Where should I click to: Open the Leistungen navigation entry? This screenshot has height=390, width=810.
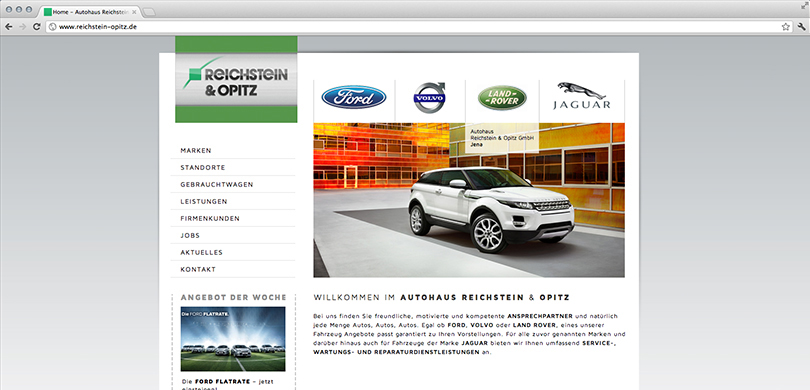pyautogui.click(x=232, y=201)
